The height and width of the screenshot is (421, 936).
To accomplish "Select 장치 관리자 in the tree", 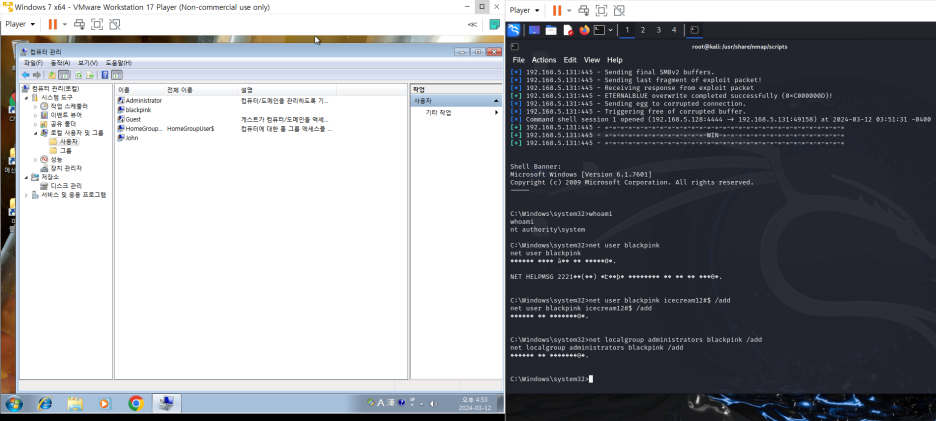I will tap(61, 168).
